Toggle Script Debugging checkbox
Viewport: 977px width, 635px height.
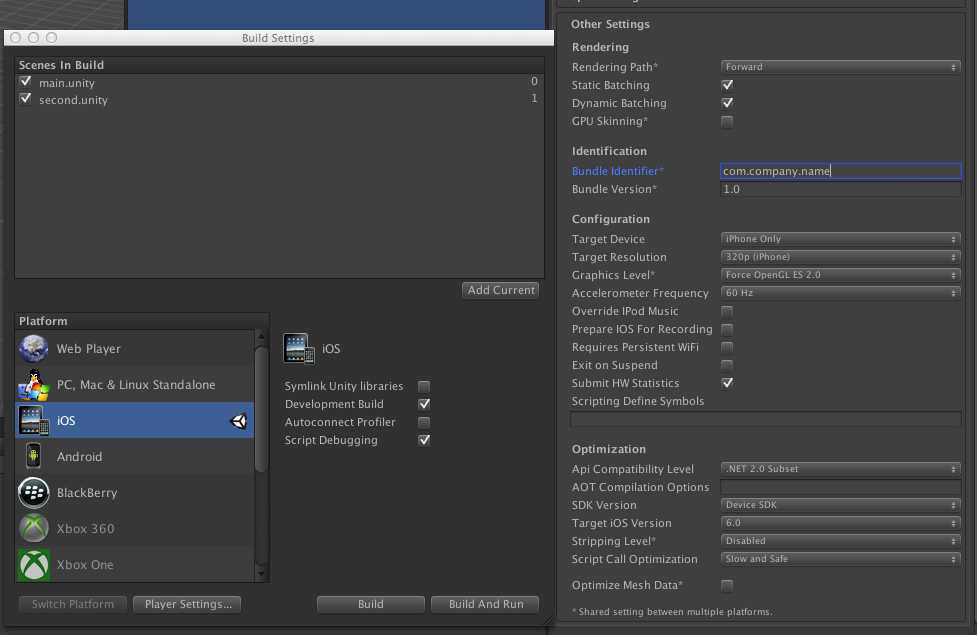(424, 440)
